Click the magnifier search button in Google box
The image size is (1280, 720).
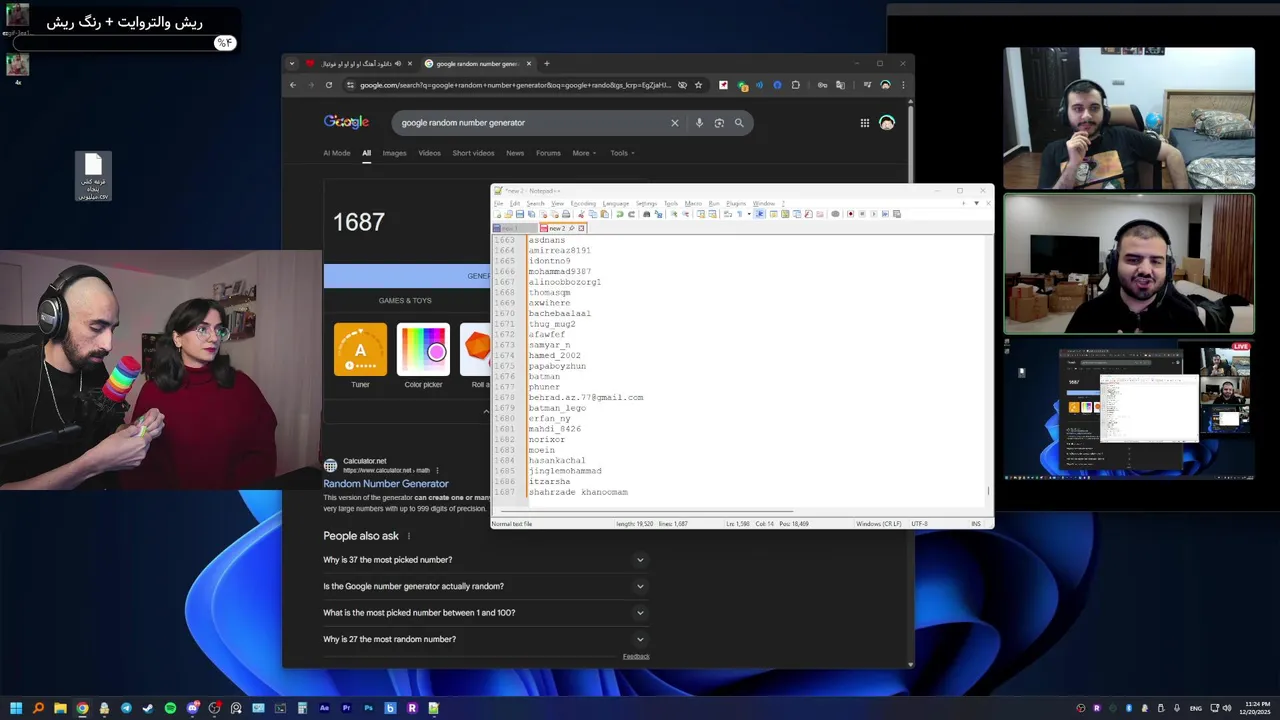coord(739,123)
